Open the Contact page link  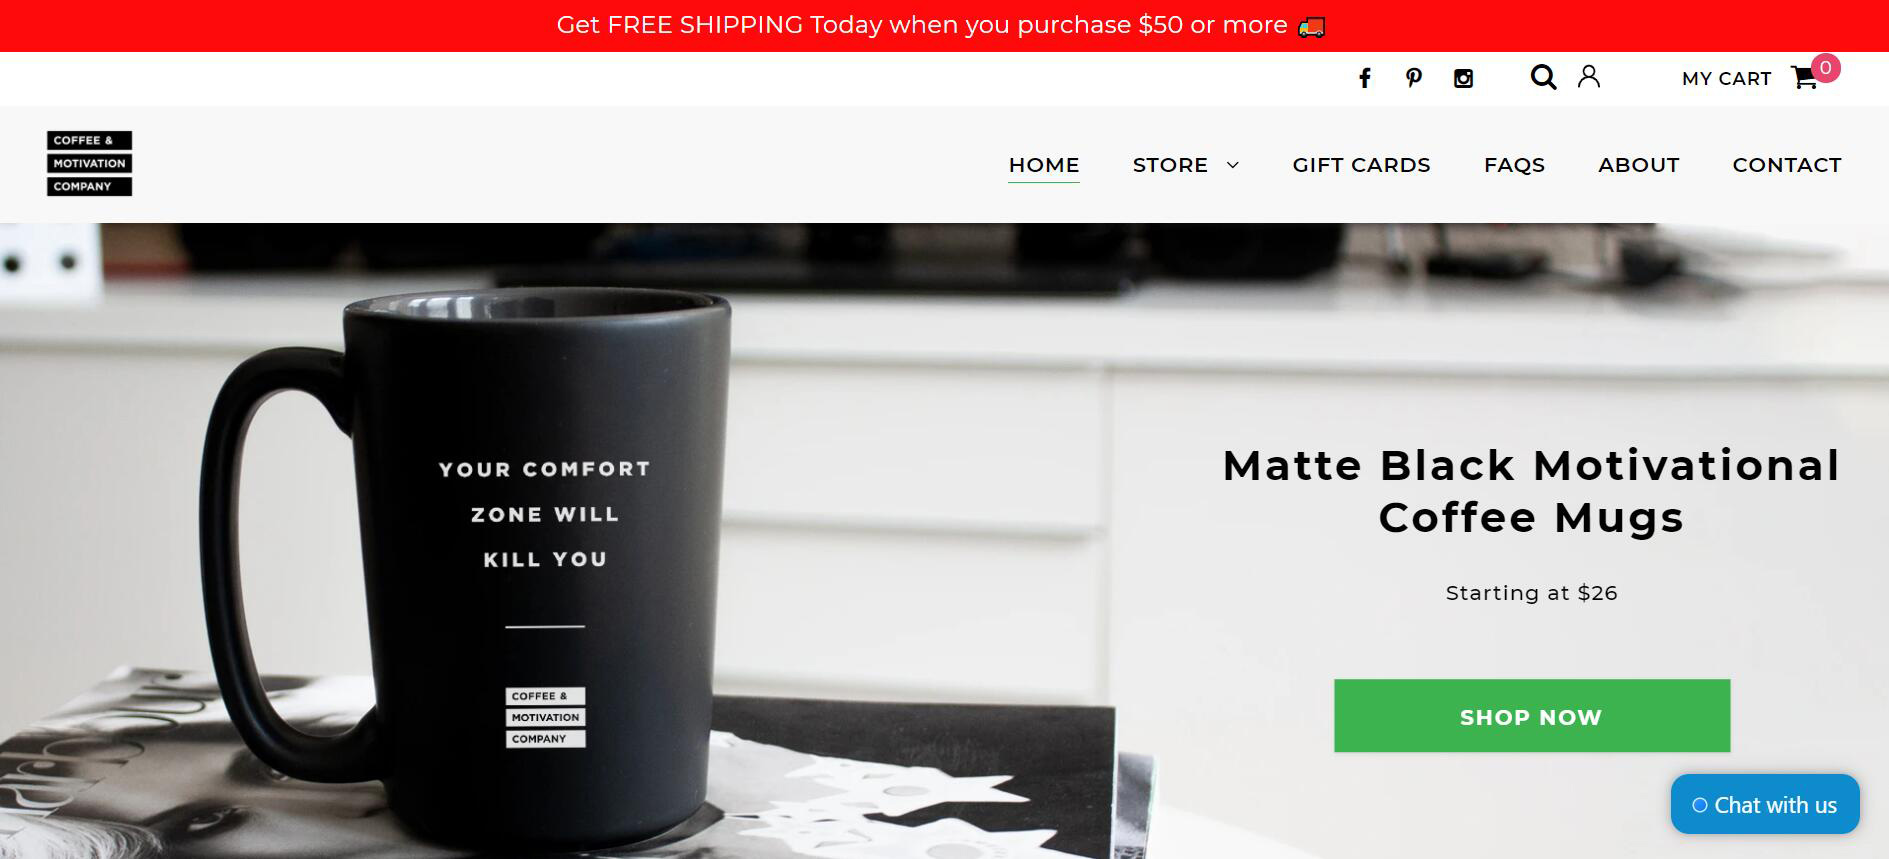(1786, 165)
